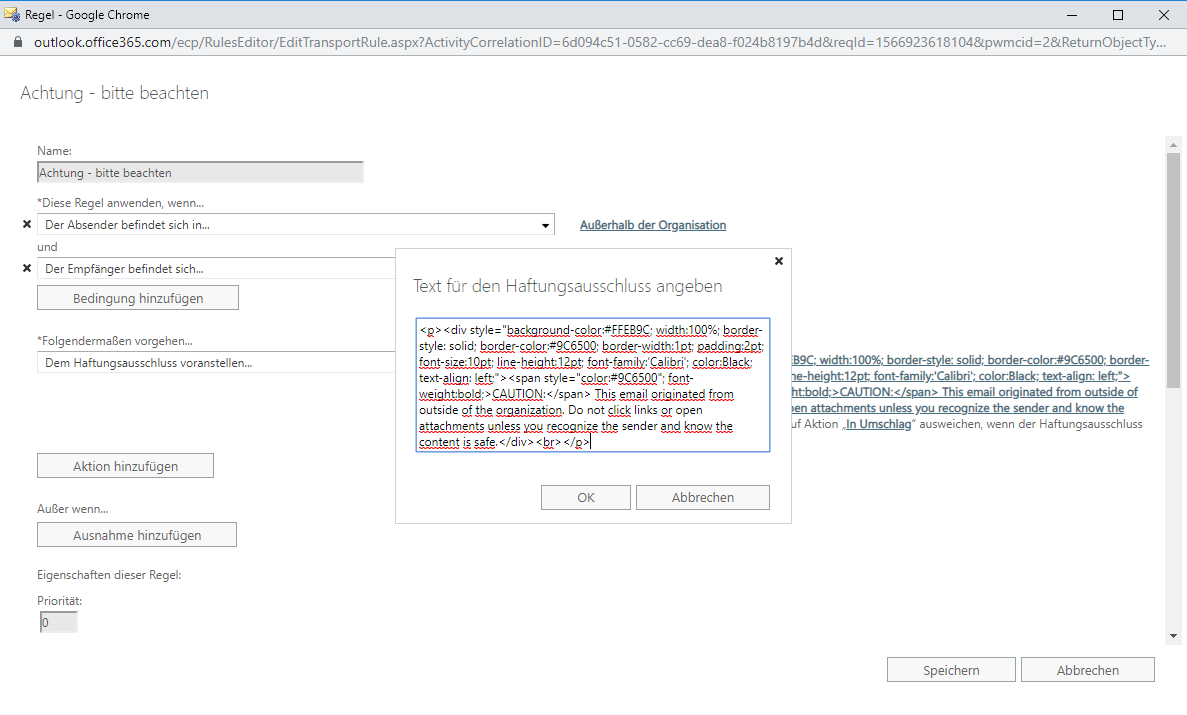The width and height of the screenshot is (1187, 715).
Task: Click the lock icon in the address bar
Action: click(17, 43)
